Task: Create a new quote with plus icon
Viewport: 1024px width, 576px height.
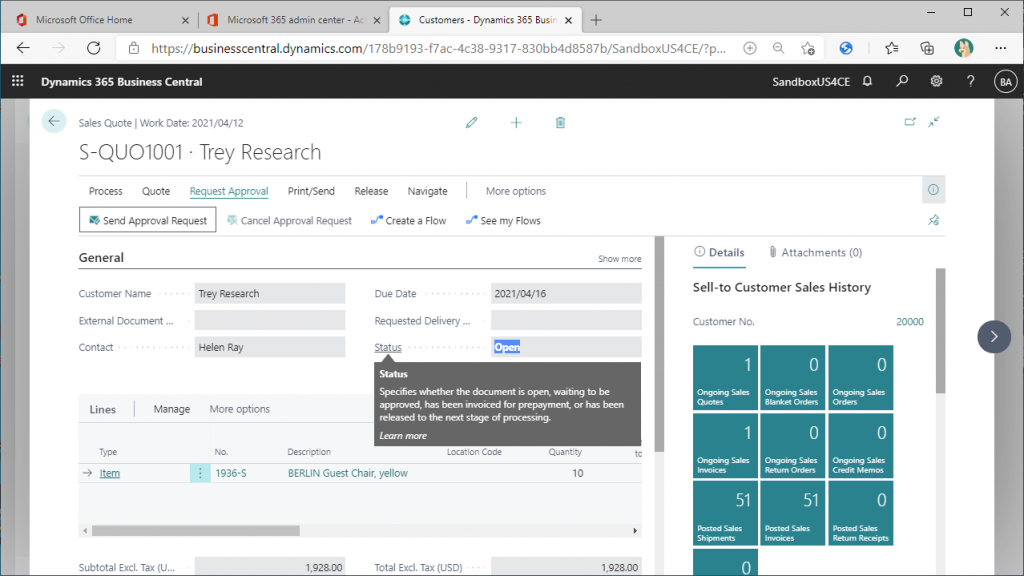Action: coord(516,123)
